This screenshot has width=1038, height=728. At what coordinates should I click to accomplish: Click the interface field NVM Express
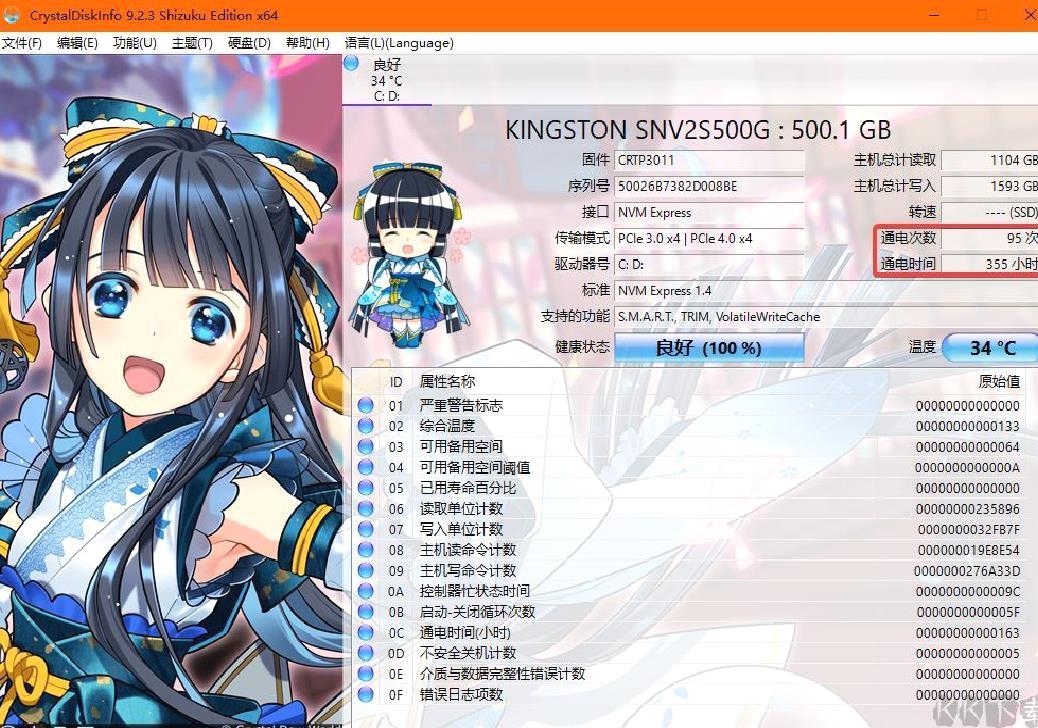coord(709,212)
